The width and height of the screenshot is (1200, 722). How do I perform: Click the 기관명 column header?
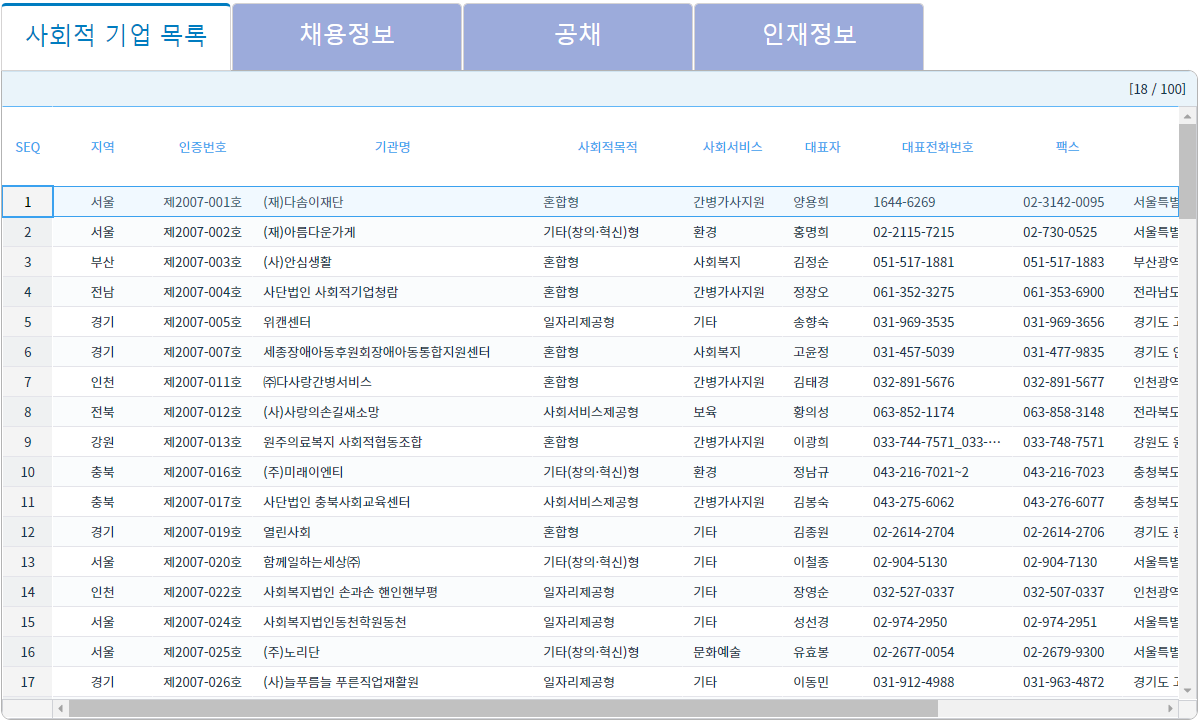pos(393,147)
